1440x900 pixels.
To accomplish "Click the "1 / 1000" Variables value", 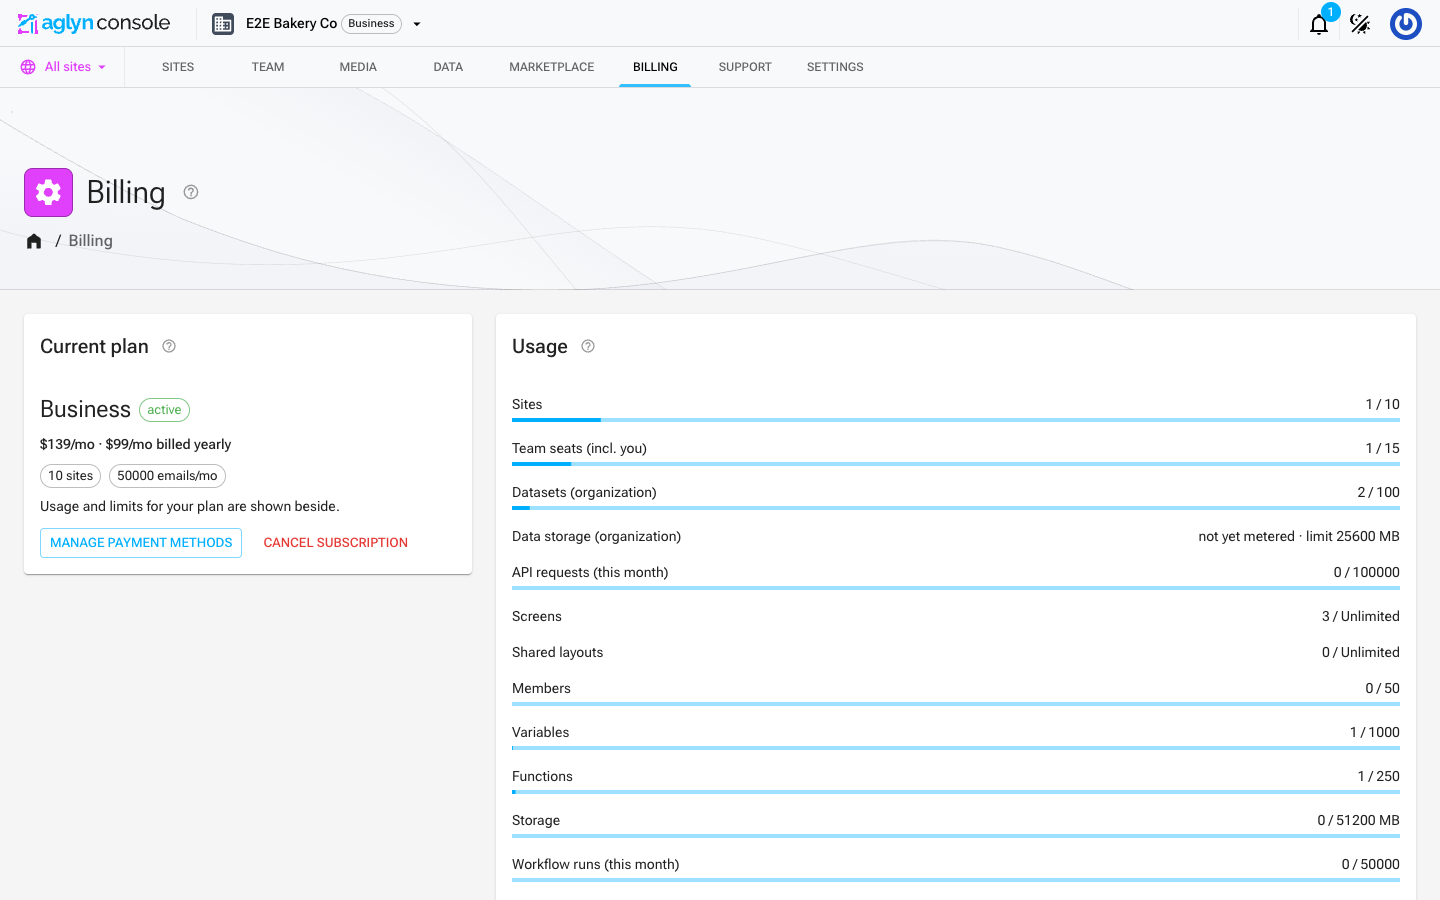I will click(x=1375, y=732).
